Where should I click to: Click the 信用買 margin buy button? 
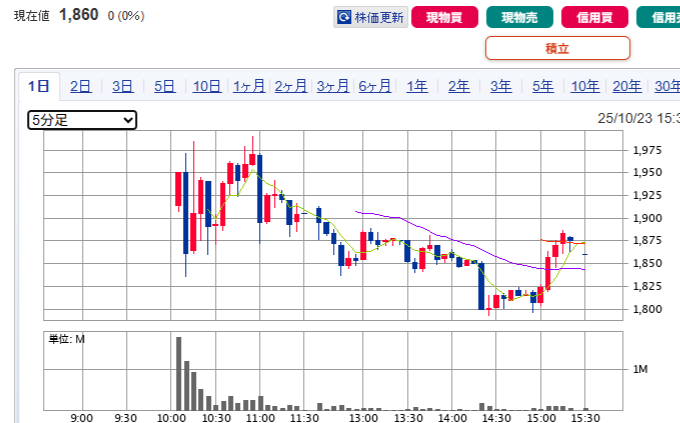tap(595, 17)
